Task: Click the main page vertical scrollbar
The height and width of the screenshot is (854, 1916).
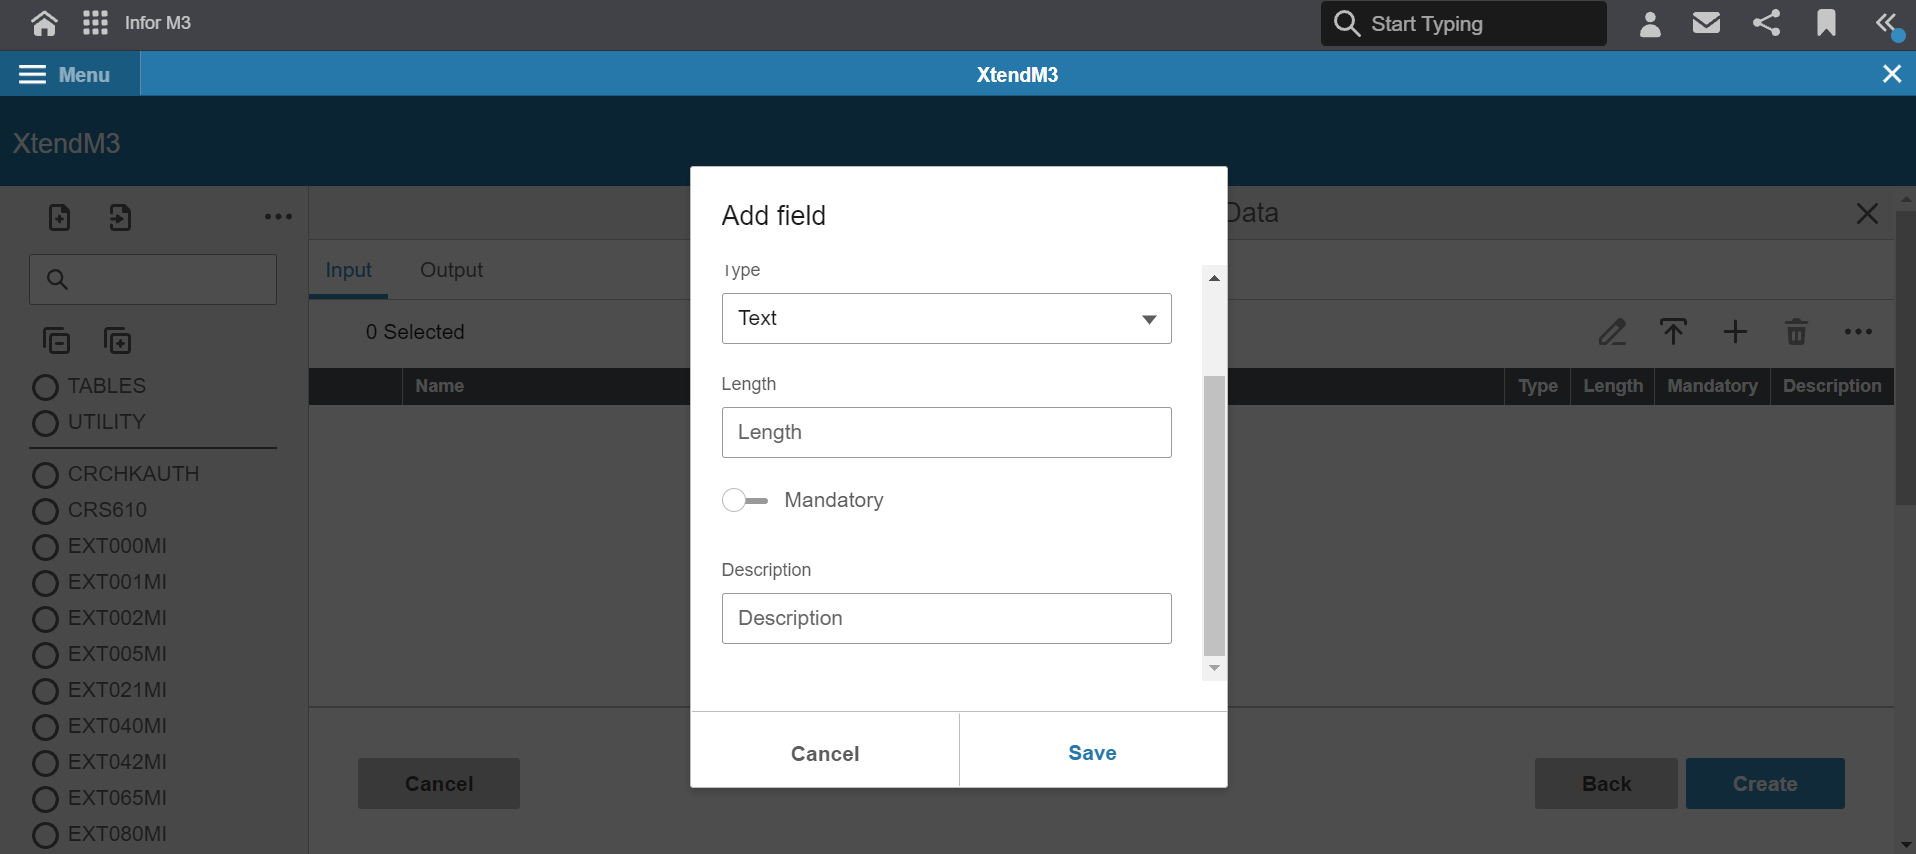Action: [1905, 357]
